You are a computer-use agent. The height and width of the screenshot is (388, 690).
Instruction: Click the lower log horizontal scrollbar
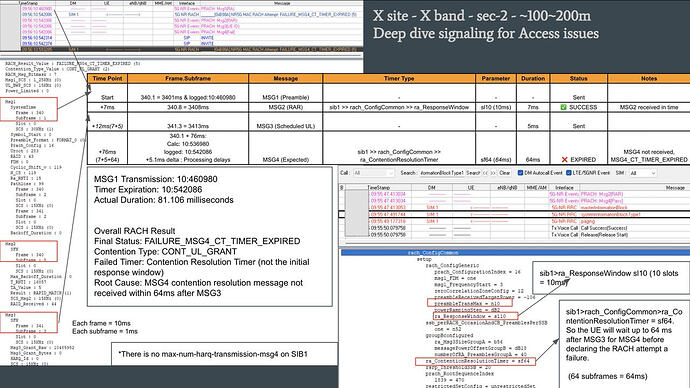pos(514,242)
